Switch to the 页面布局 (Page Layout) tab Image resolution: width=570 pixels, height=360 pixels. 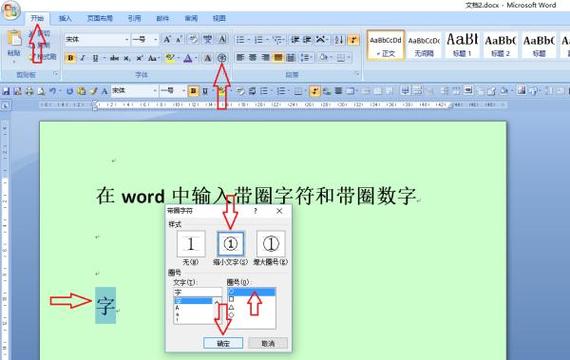(x=100, y=18)
